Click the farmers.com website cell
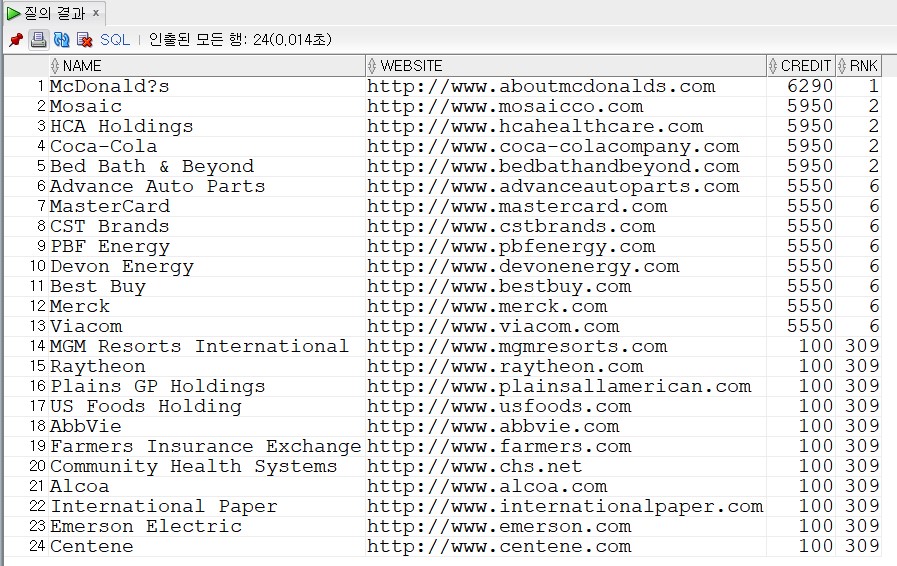 click(566, 447)
